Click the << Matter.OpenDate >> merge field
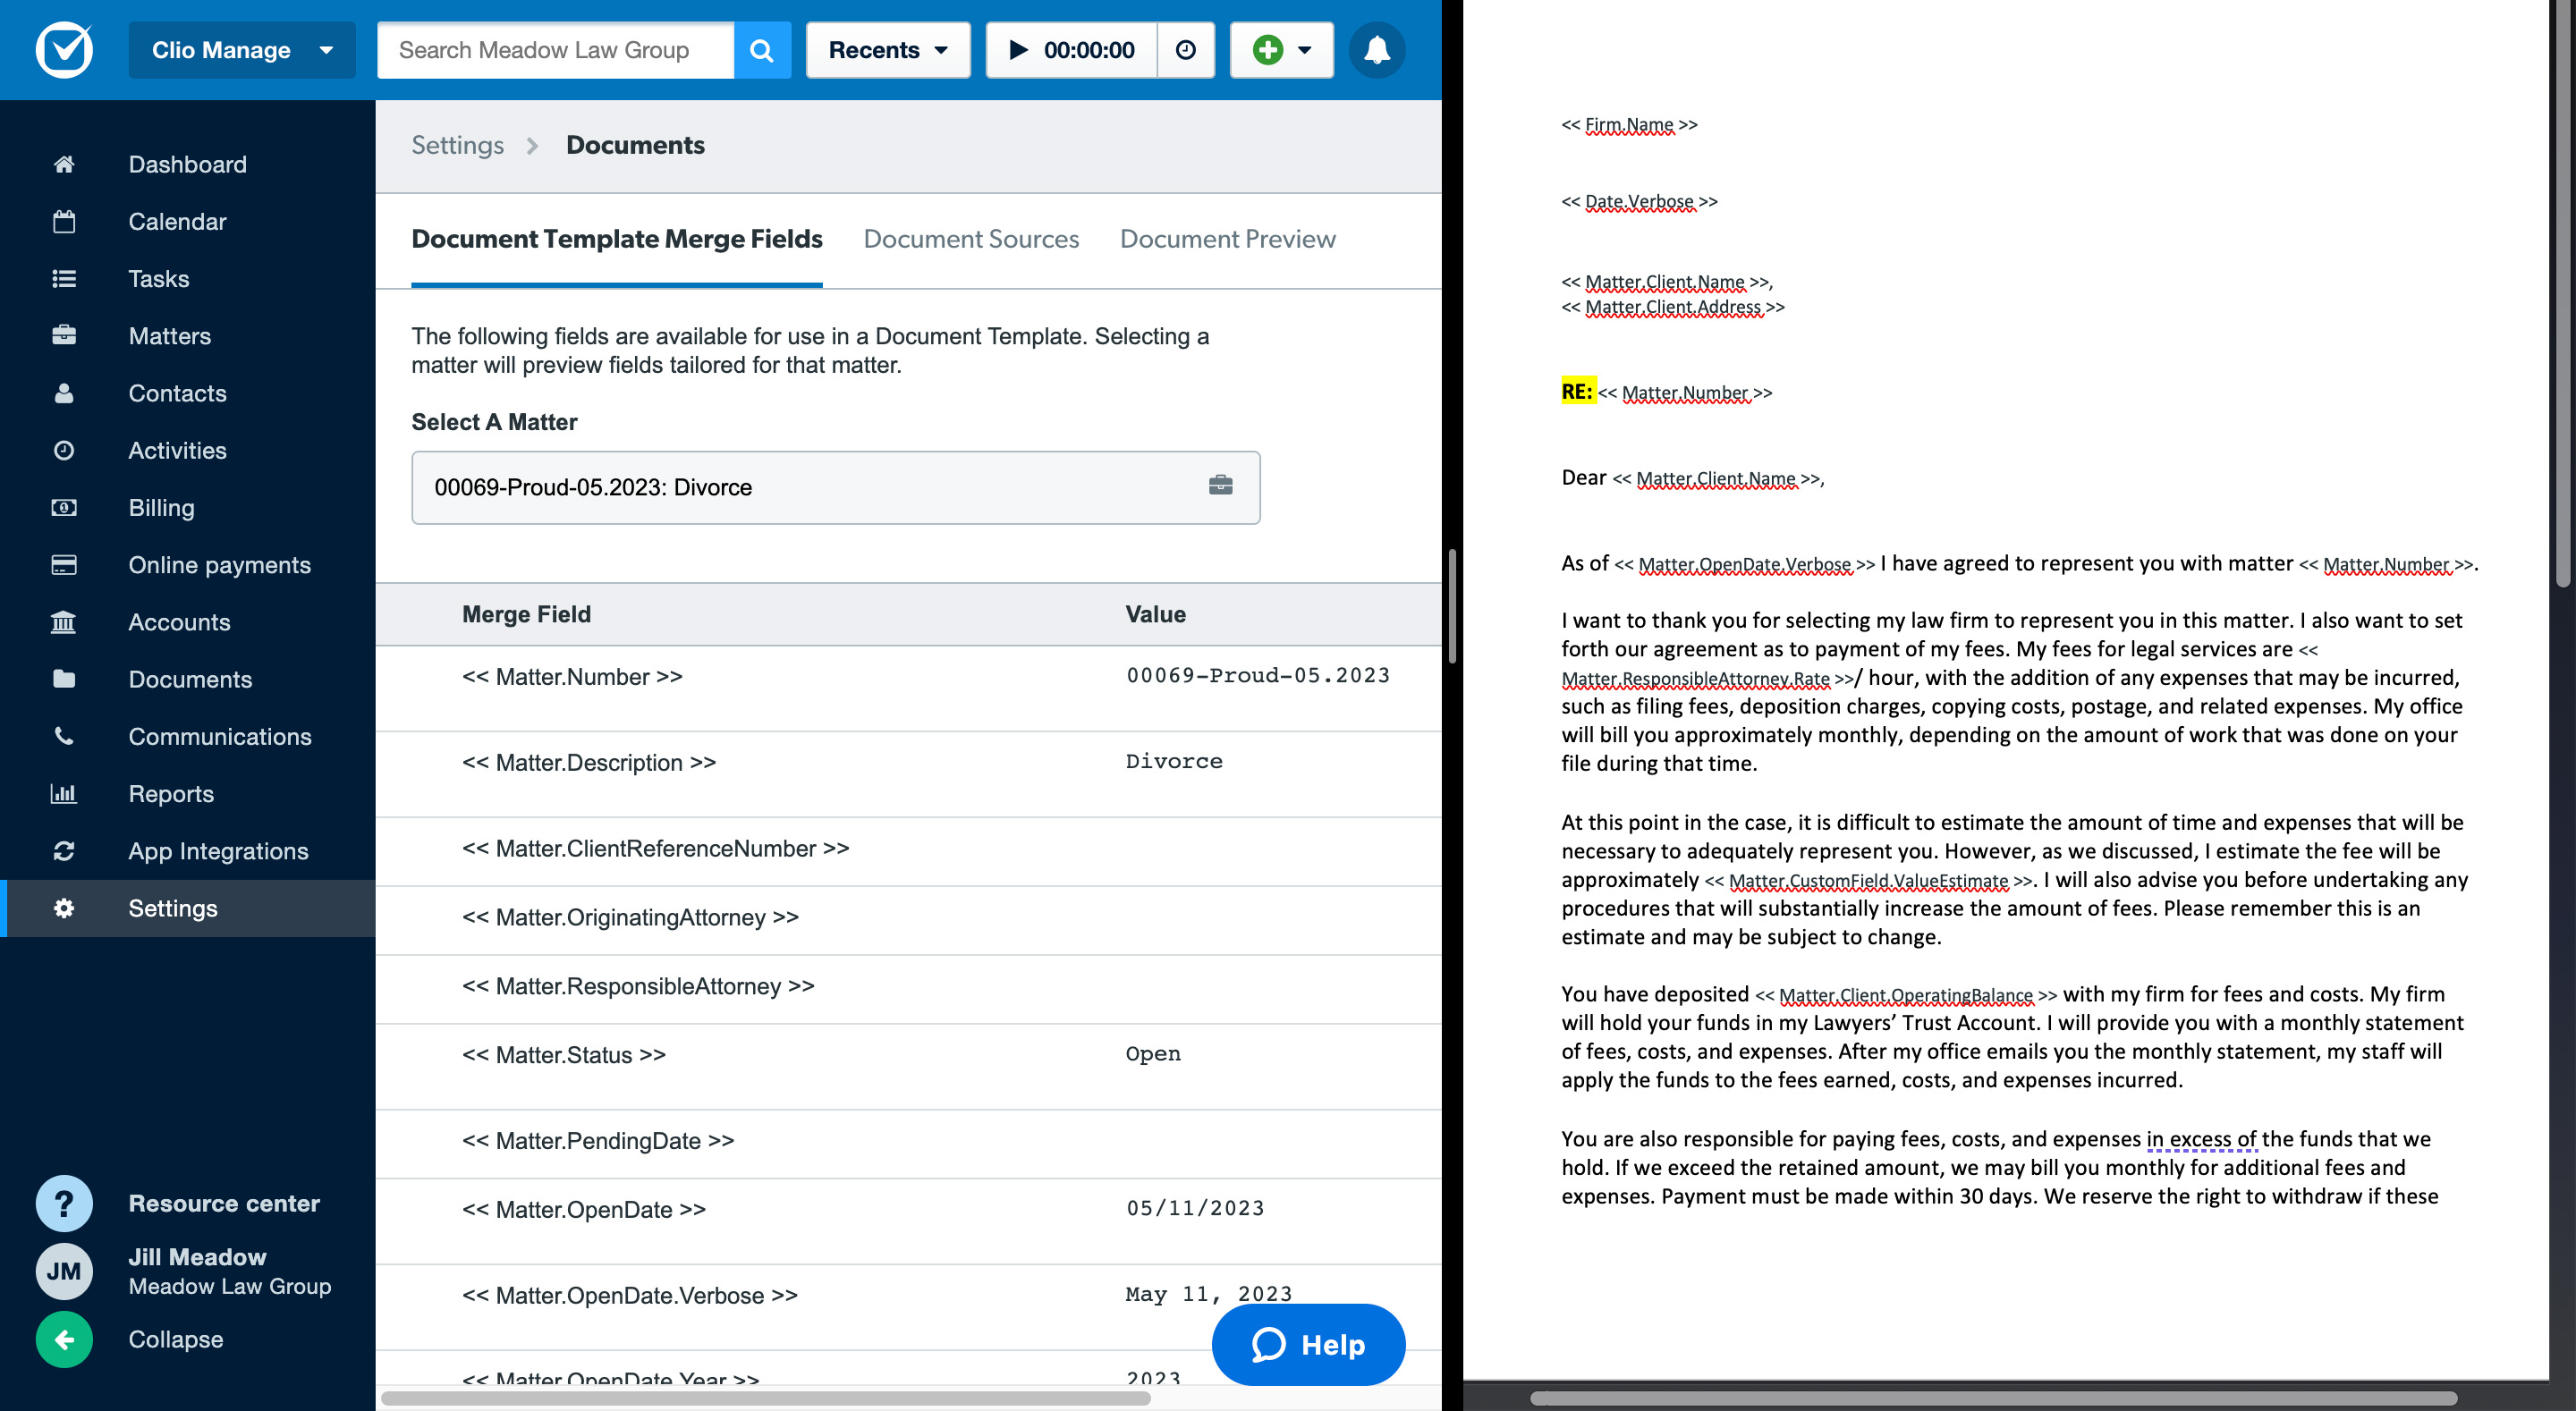The width and height of the screenshot is (2576, 1411). point(584,1209)
